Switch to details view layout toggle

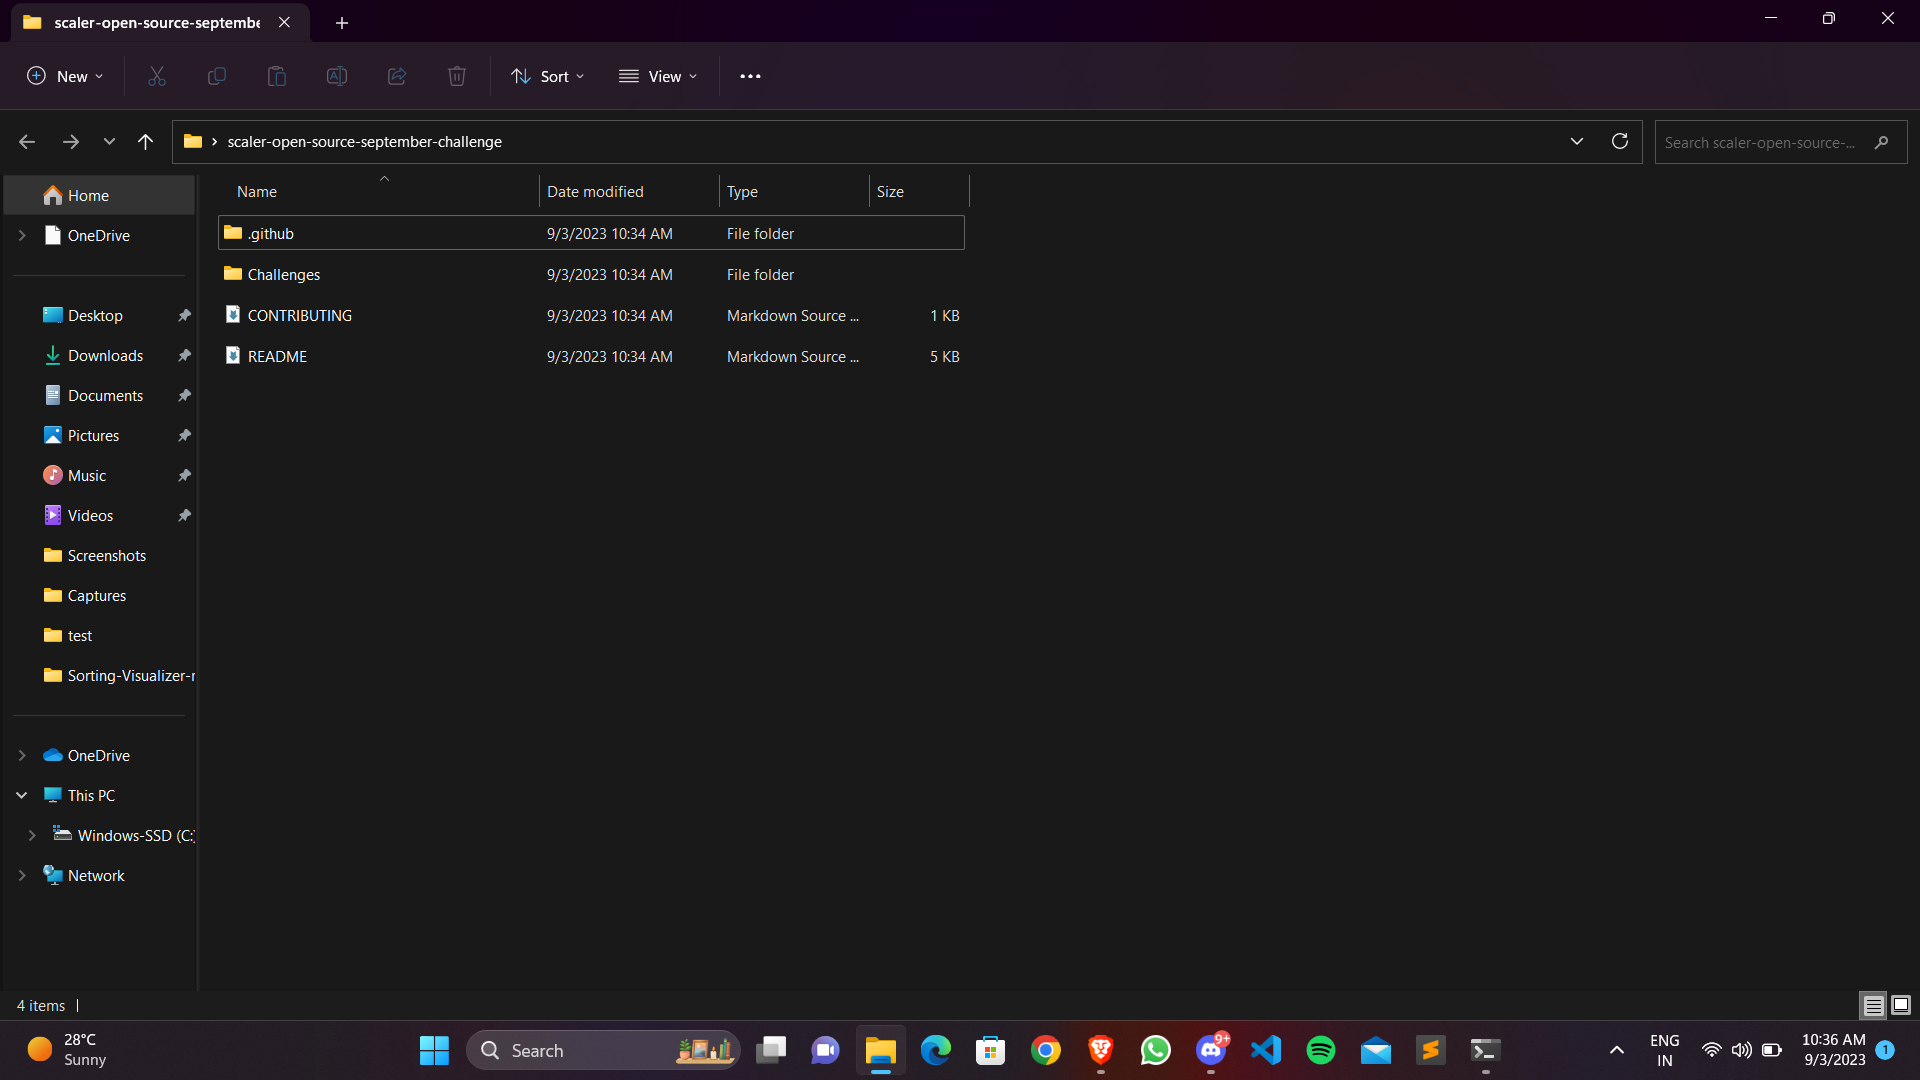(x=1873, y=1005)
